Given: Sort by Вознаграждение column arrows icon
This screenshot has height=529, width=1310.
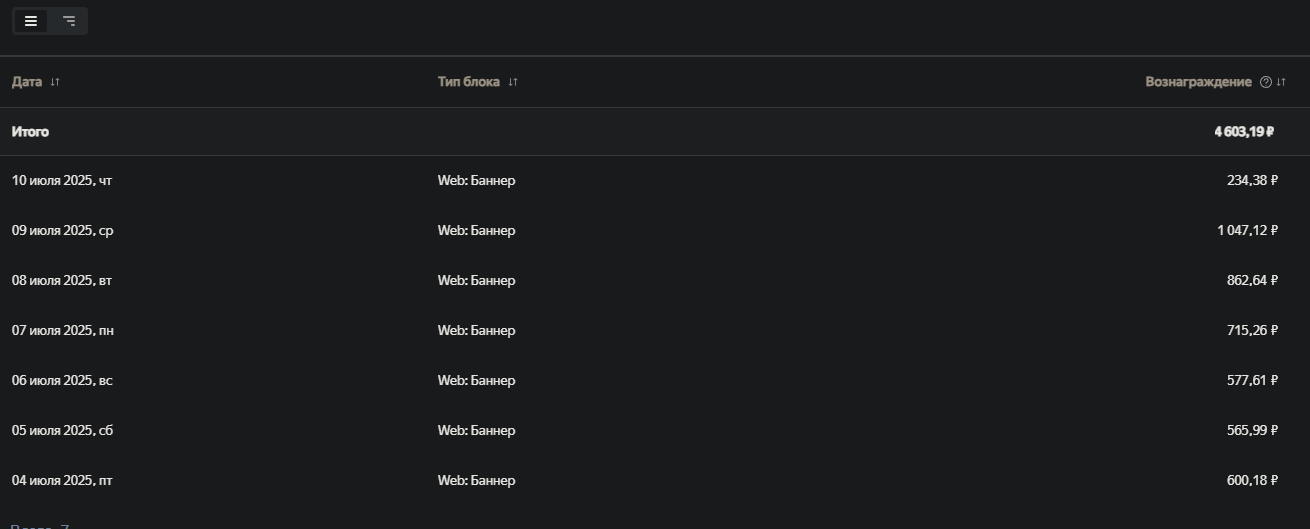Looking at the screenshot, I should (1281, 82).
